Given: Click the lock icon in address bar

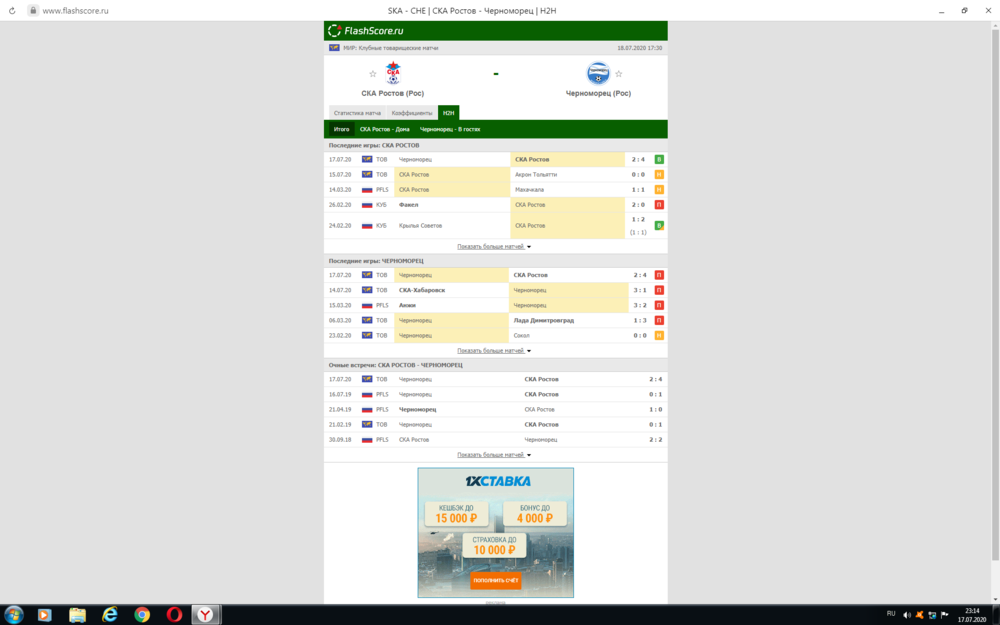Looking at the screenshot, I should (x=33, y=11).
